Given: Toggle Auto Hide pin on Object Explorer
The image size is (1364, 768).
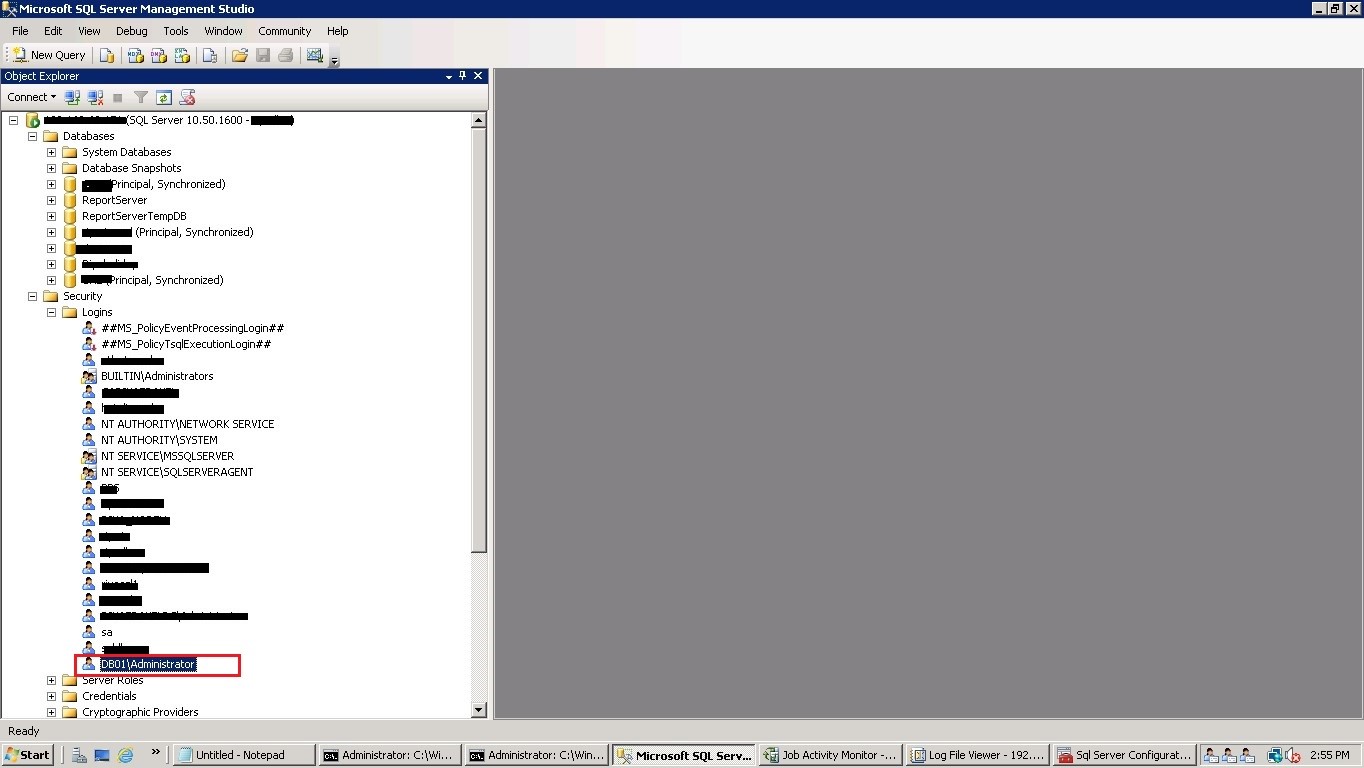Looking at the screenshot, I should tap(463, 76).
